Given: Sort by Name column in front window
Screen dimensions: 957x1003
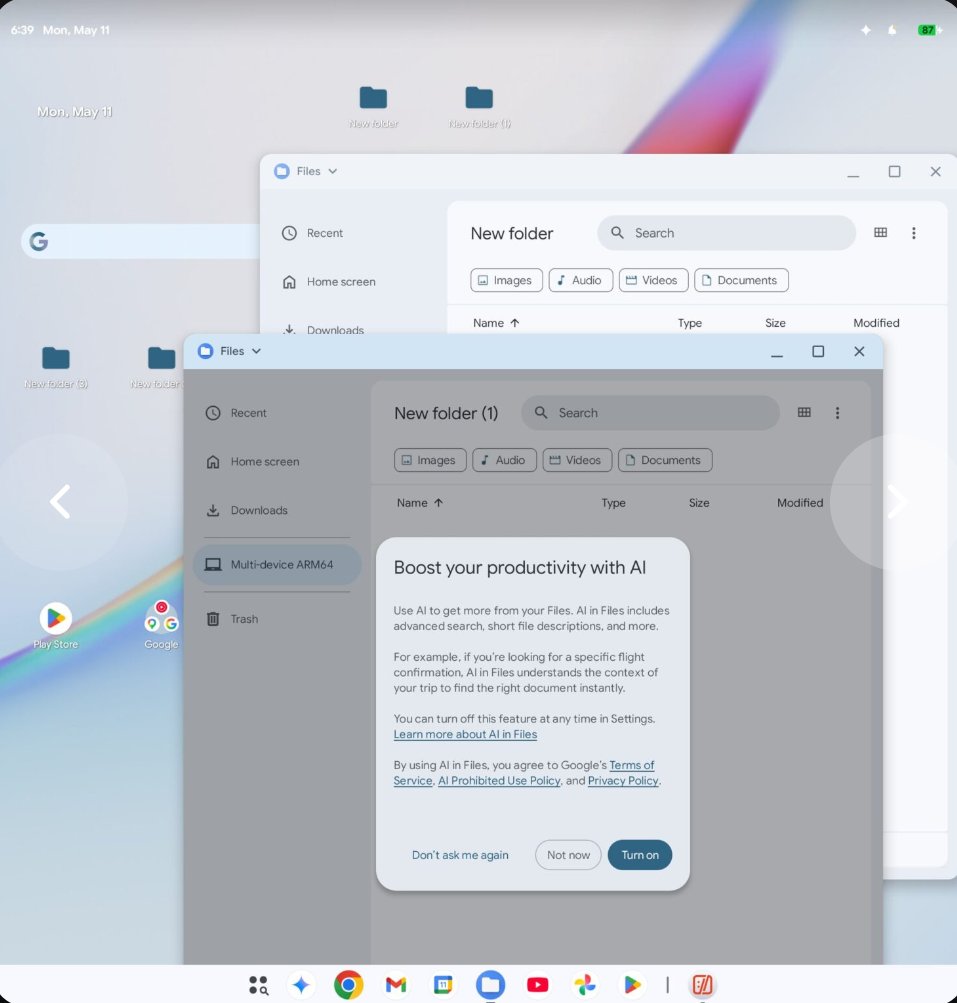Looking at the screenshot, I should click(x=419, y=503).
